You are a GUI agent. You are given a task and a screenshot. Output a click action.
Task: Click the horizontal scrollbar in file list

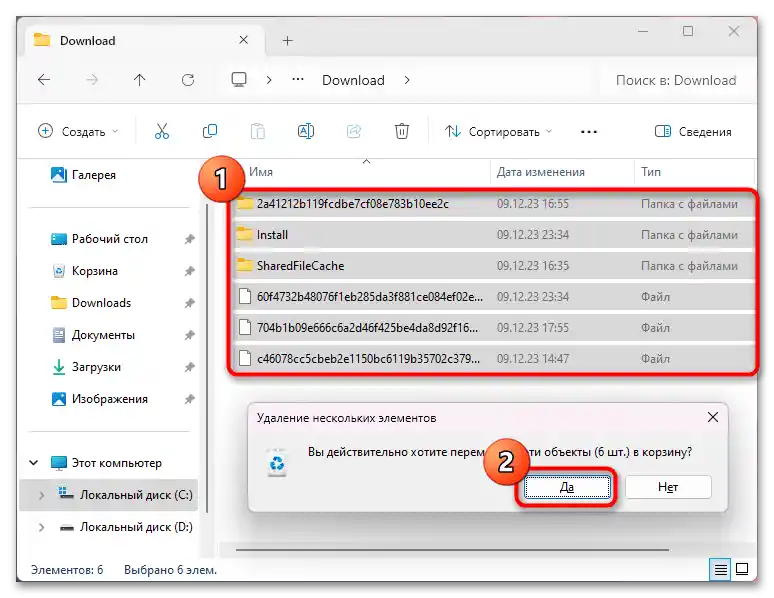tap(452, 550)
